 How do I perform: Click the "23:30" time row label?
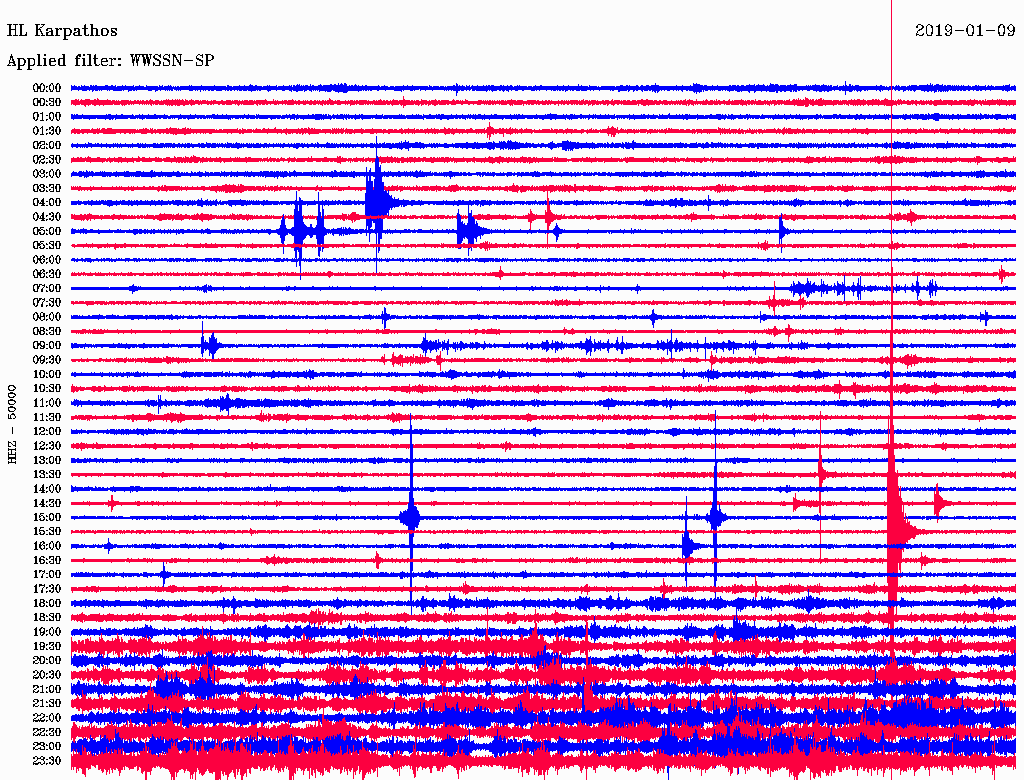[47, 760]
